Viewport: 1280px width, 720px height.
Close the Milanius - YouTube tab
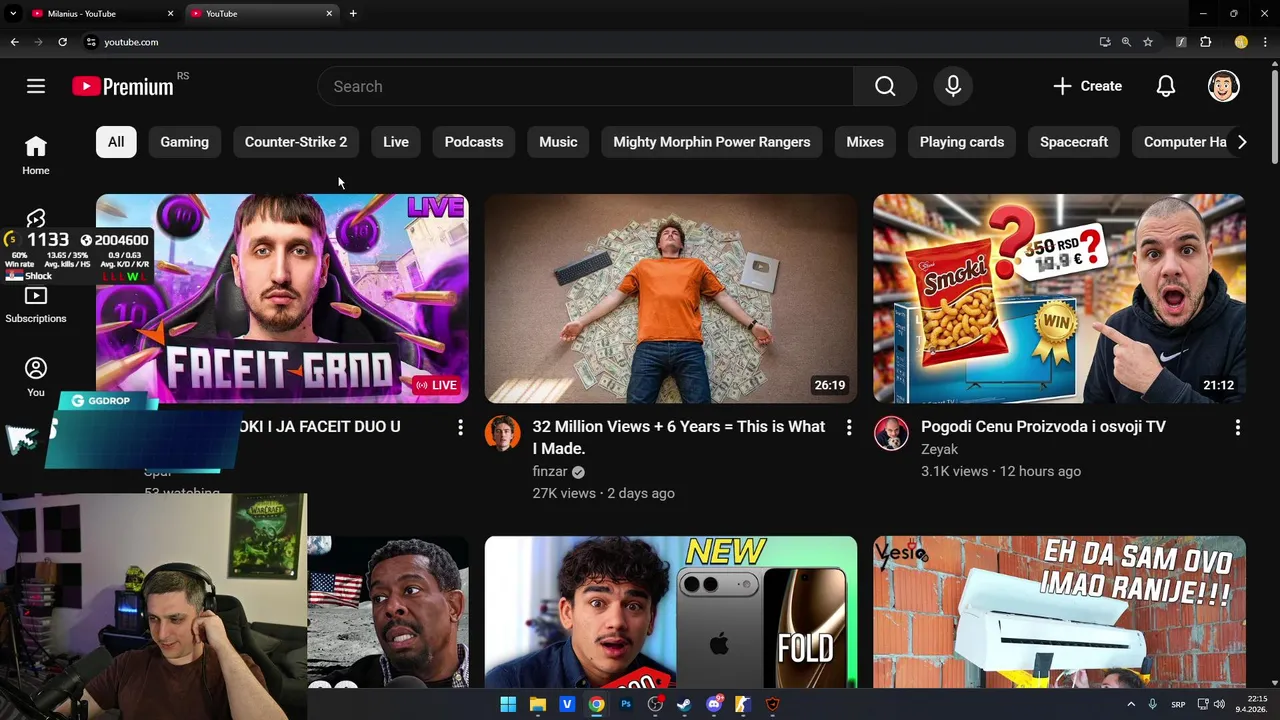coord(170,14)
